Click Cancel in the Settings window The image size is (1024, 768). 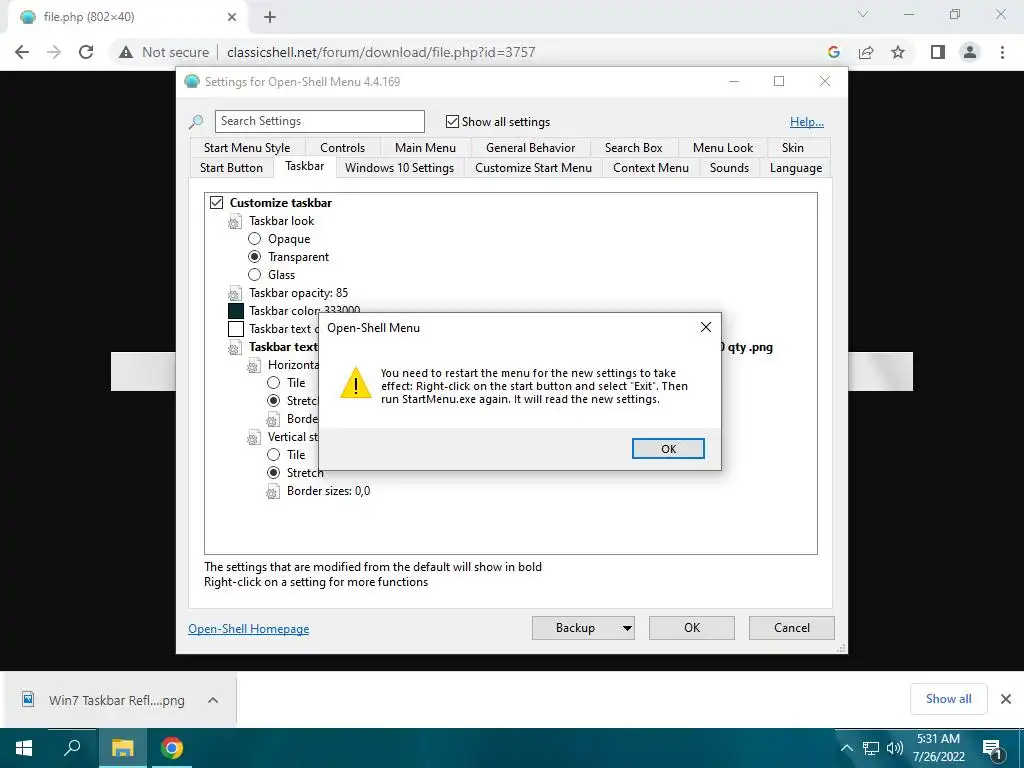792,628
